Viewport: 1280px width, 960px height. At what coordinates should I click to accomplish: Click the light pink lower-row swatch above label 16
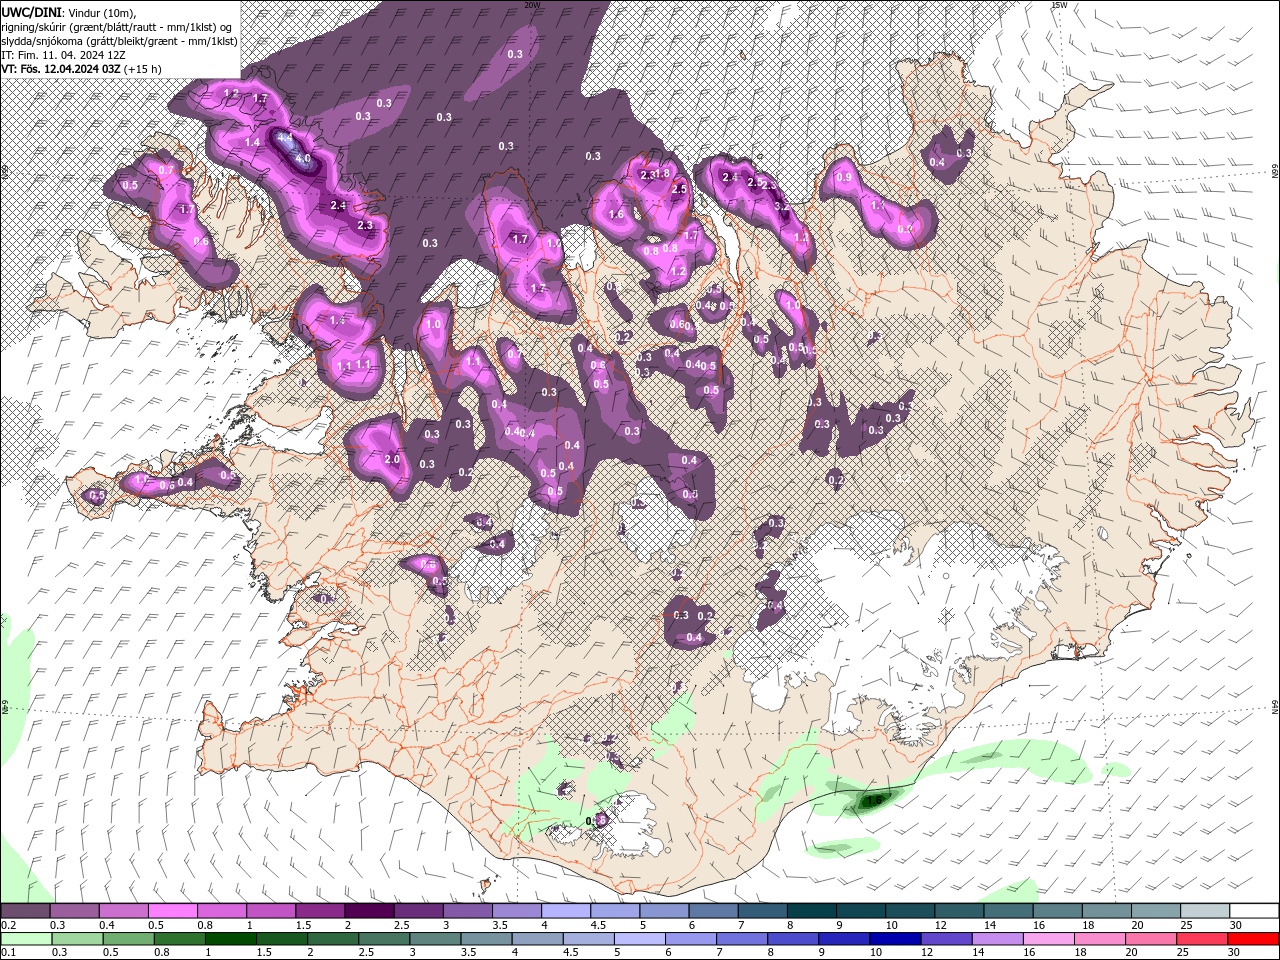coord(1048,939)
